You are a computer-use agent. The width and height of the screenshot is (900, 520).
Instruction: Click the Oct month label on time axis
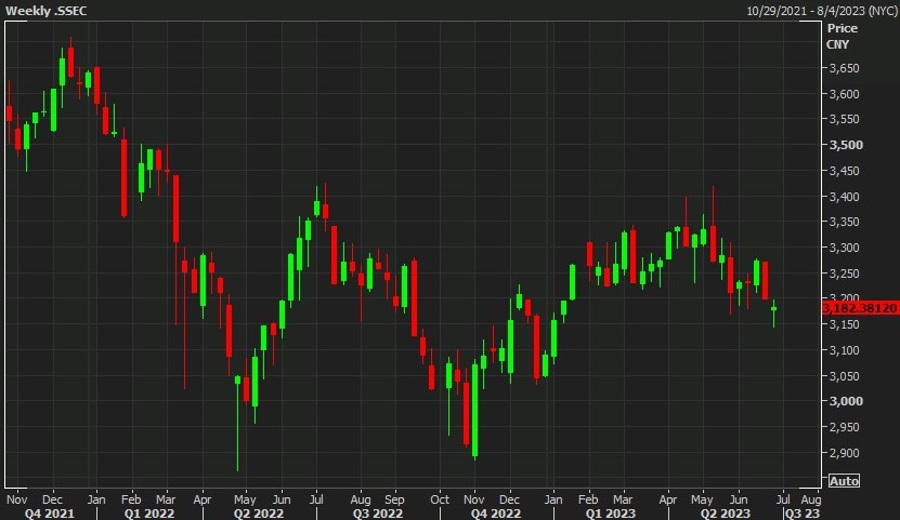(440, 499)
